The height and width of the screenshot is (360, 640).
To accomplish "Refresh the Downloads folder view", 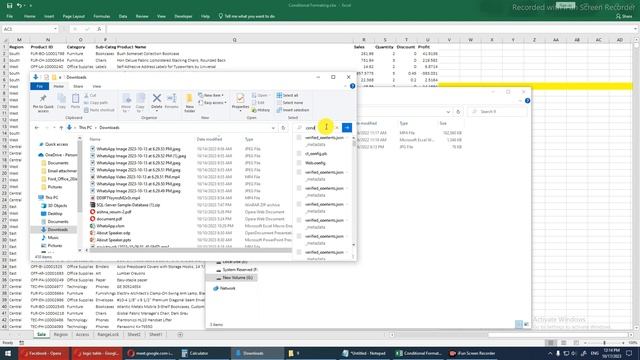I will tap(283, 128).
